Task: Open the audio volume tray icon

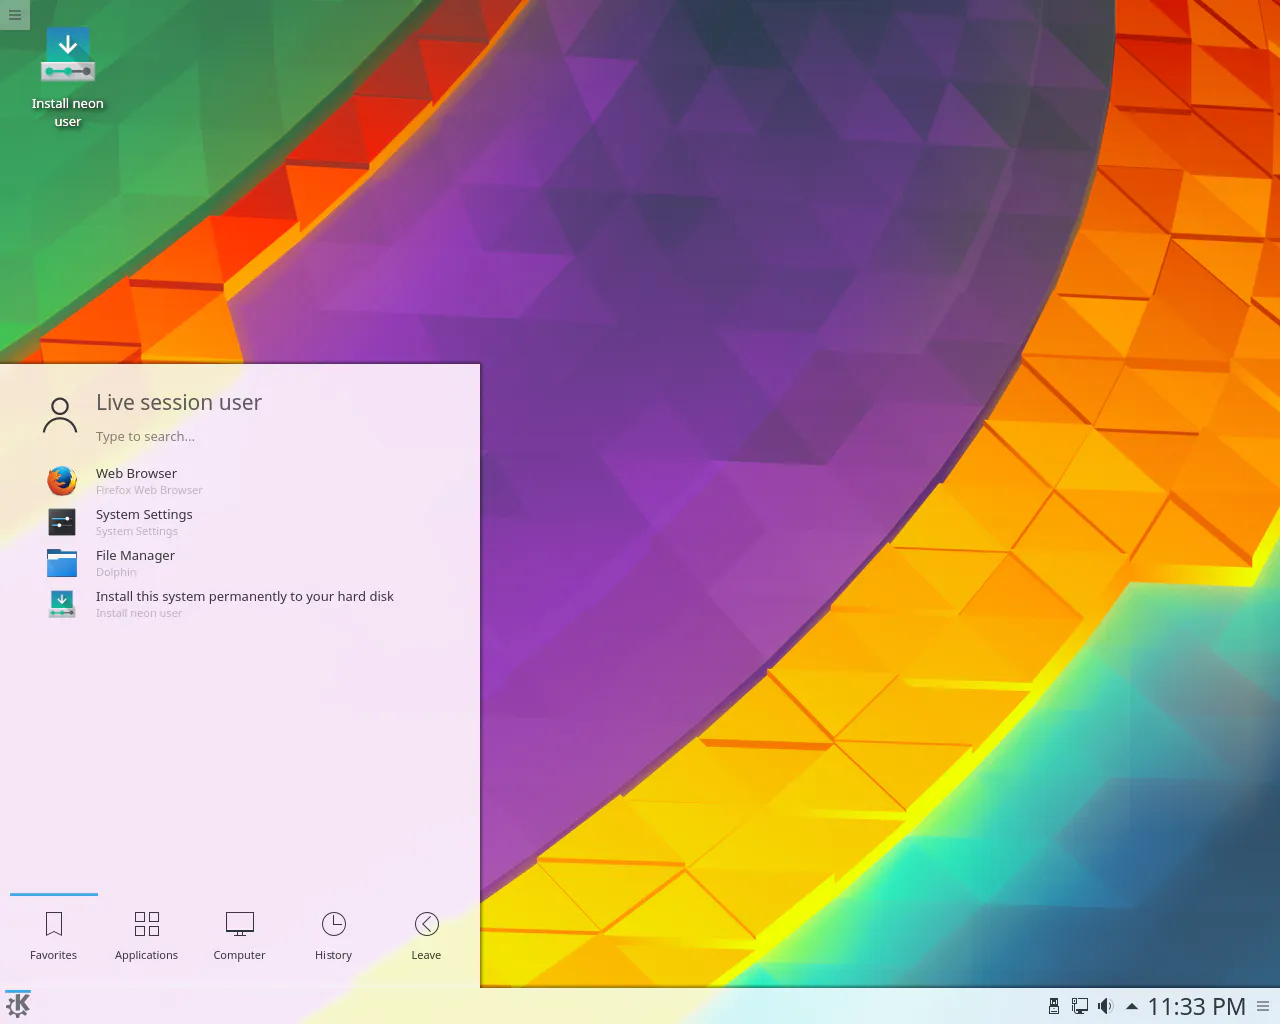Action: pos(1105,1006)
